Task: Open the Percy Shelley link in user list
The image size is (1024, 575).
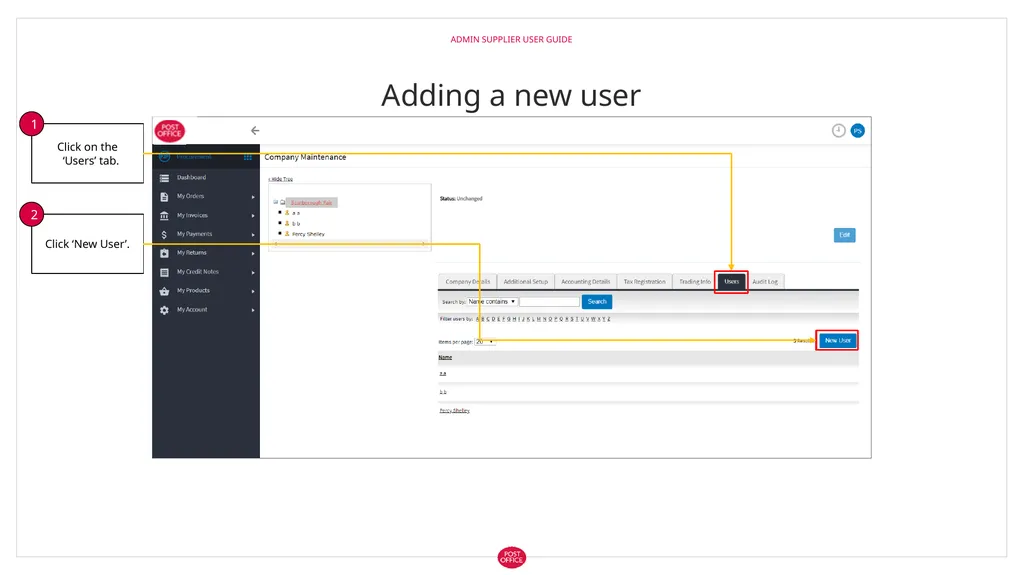Action: tap(455, 411)
